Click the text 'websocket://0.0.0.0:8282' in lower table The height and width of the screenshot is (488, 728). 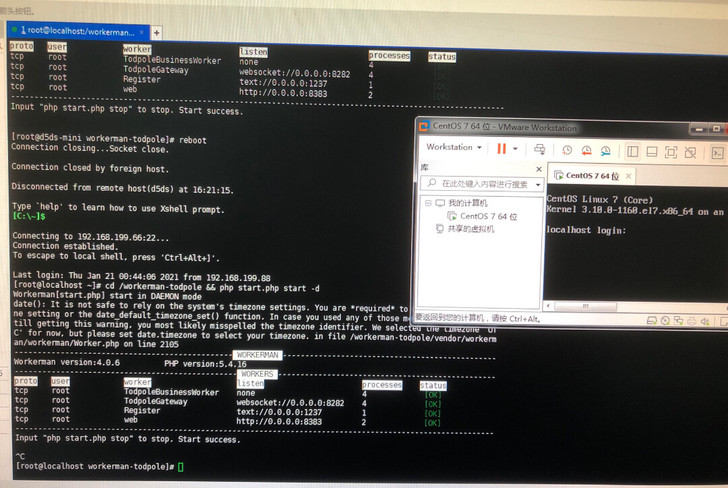pos(290,403)
